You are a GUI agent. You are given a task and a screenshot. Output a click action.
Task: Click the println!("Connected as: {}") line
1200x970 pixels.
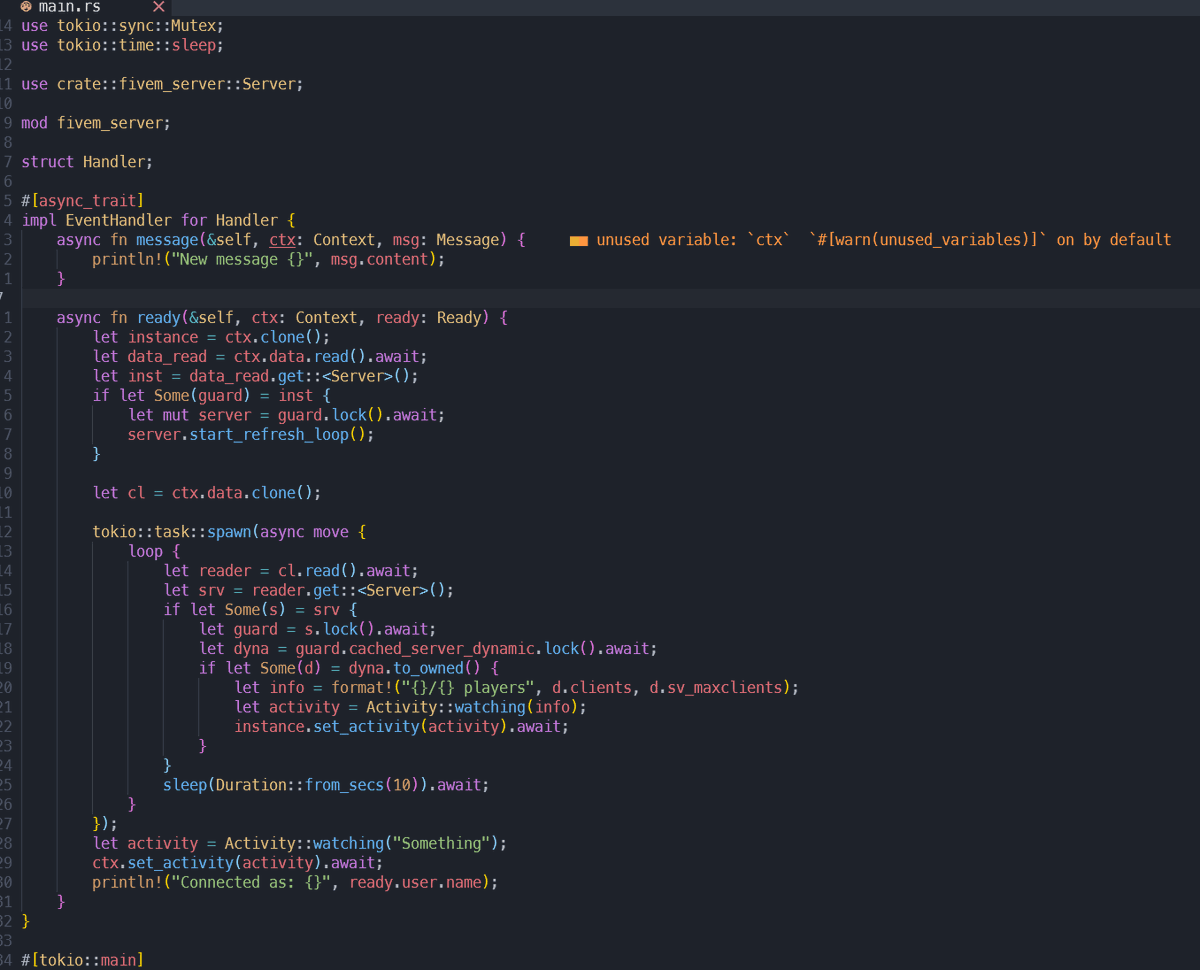[295, 882]
